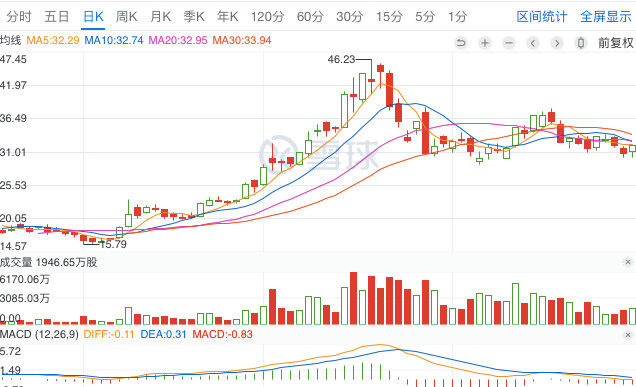Image resolution: width=636 pixels, height=387 pixels.
Task: Open 全屏显示 fullscreen view
Action: point(606,17)
